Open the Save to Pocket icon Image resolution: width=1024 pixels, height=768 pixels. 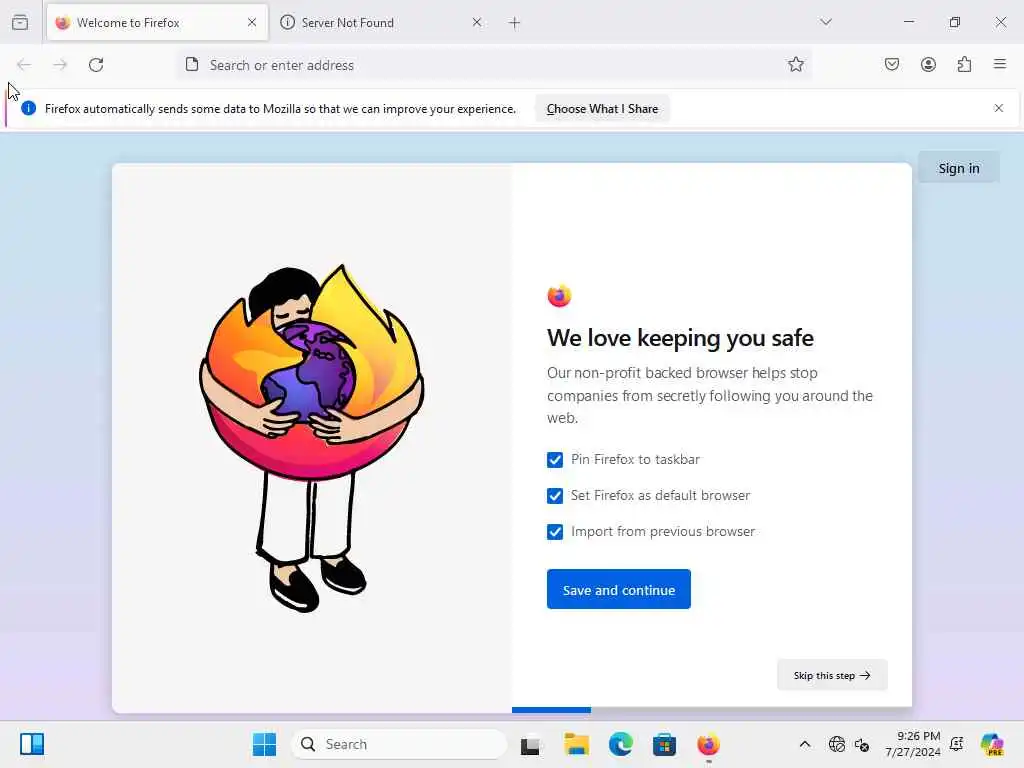pos(892,64)
